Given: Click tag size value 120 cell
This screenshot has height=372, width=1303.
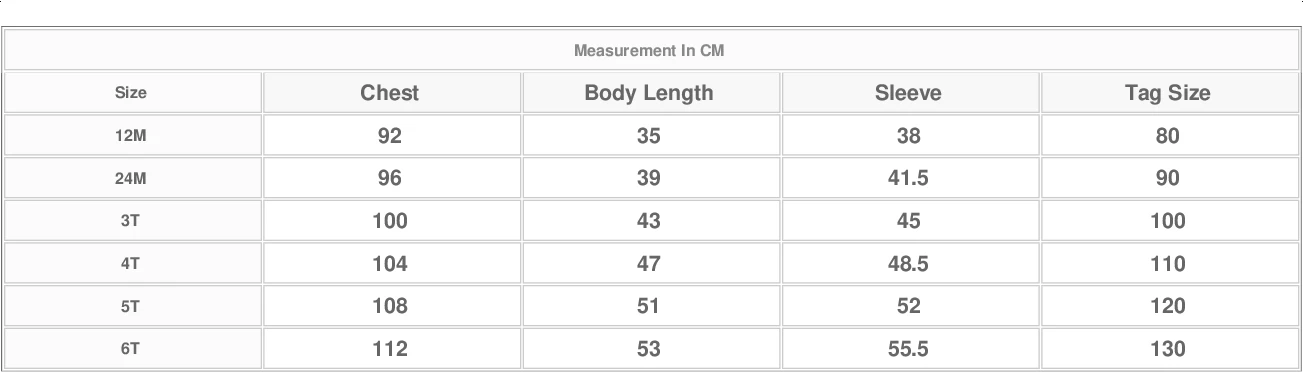Looking at the screenshot, I should [1168, 307].
